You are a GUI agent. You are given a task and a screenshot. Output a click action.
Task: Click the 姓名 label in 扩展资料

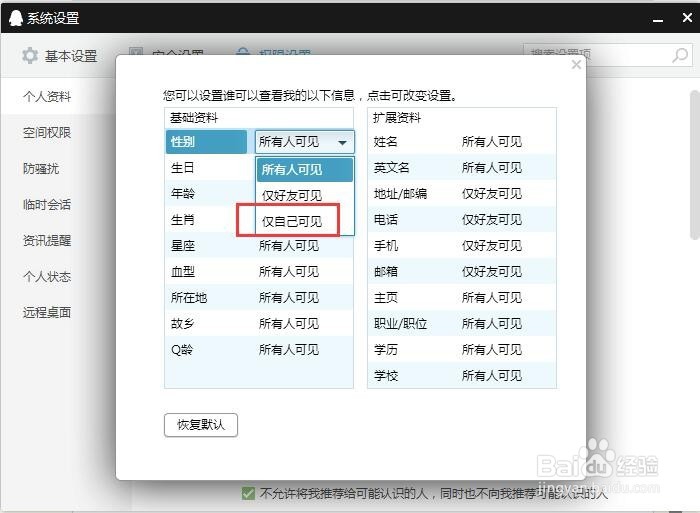(386, 142)
